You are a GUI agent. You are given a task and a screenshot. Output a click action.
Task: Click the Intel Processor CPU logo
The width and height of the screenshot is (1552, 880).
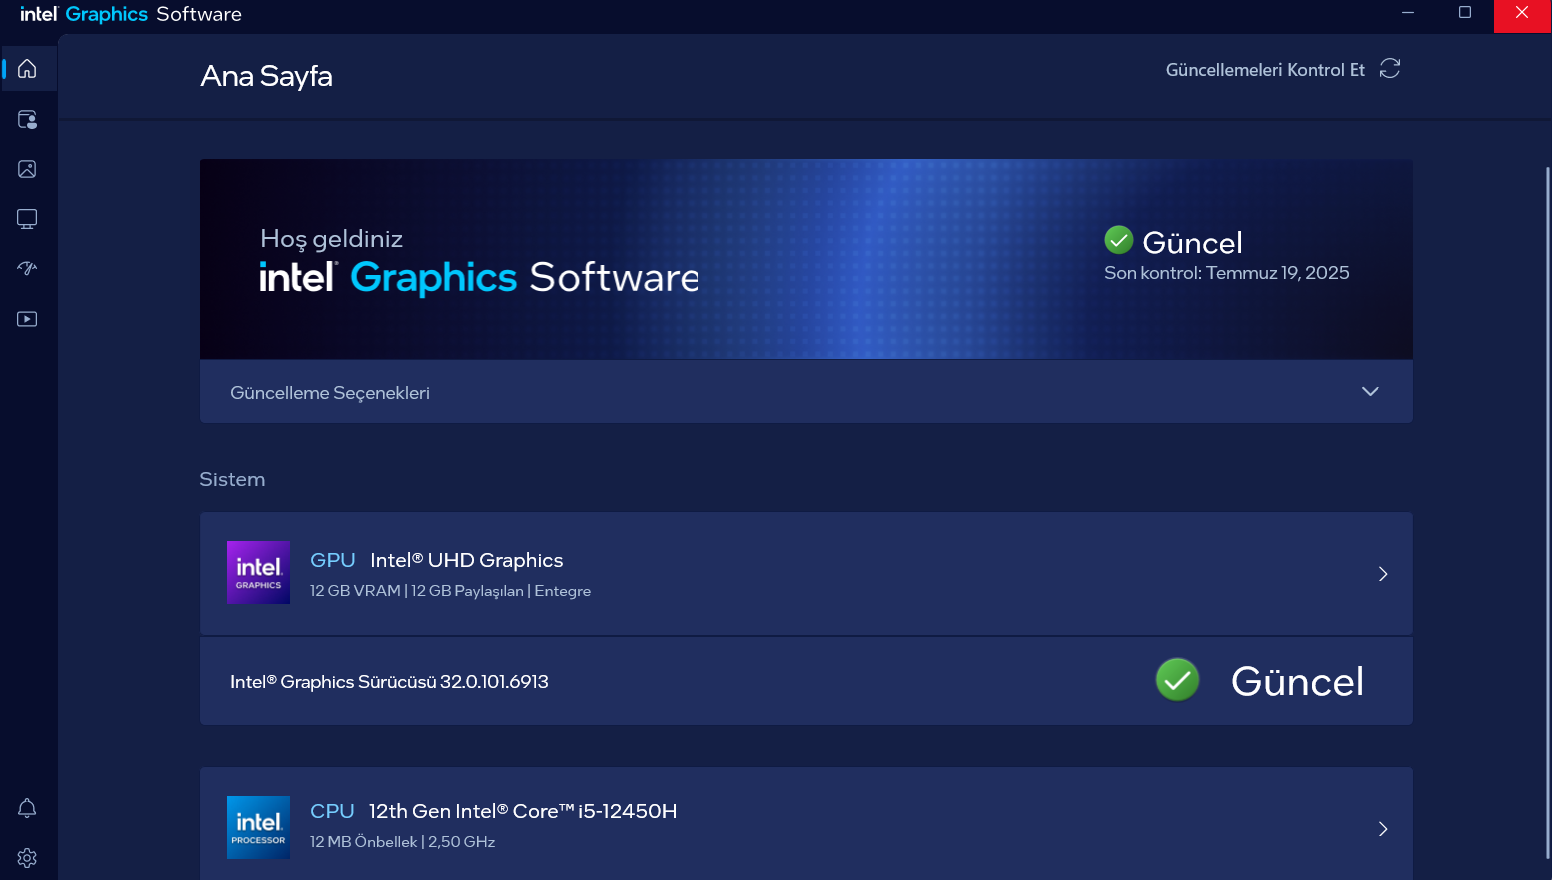tap(258, 827)
